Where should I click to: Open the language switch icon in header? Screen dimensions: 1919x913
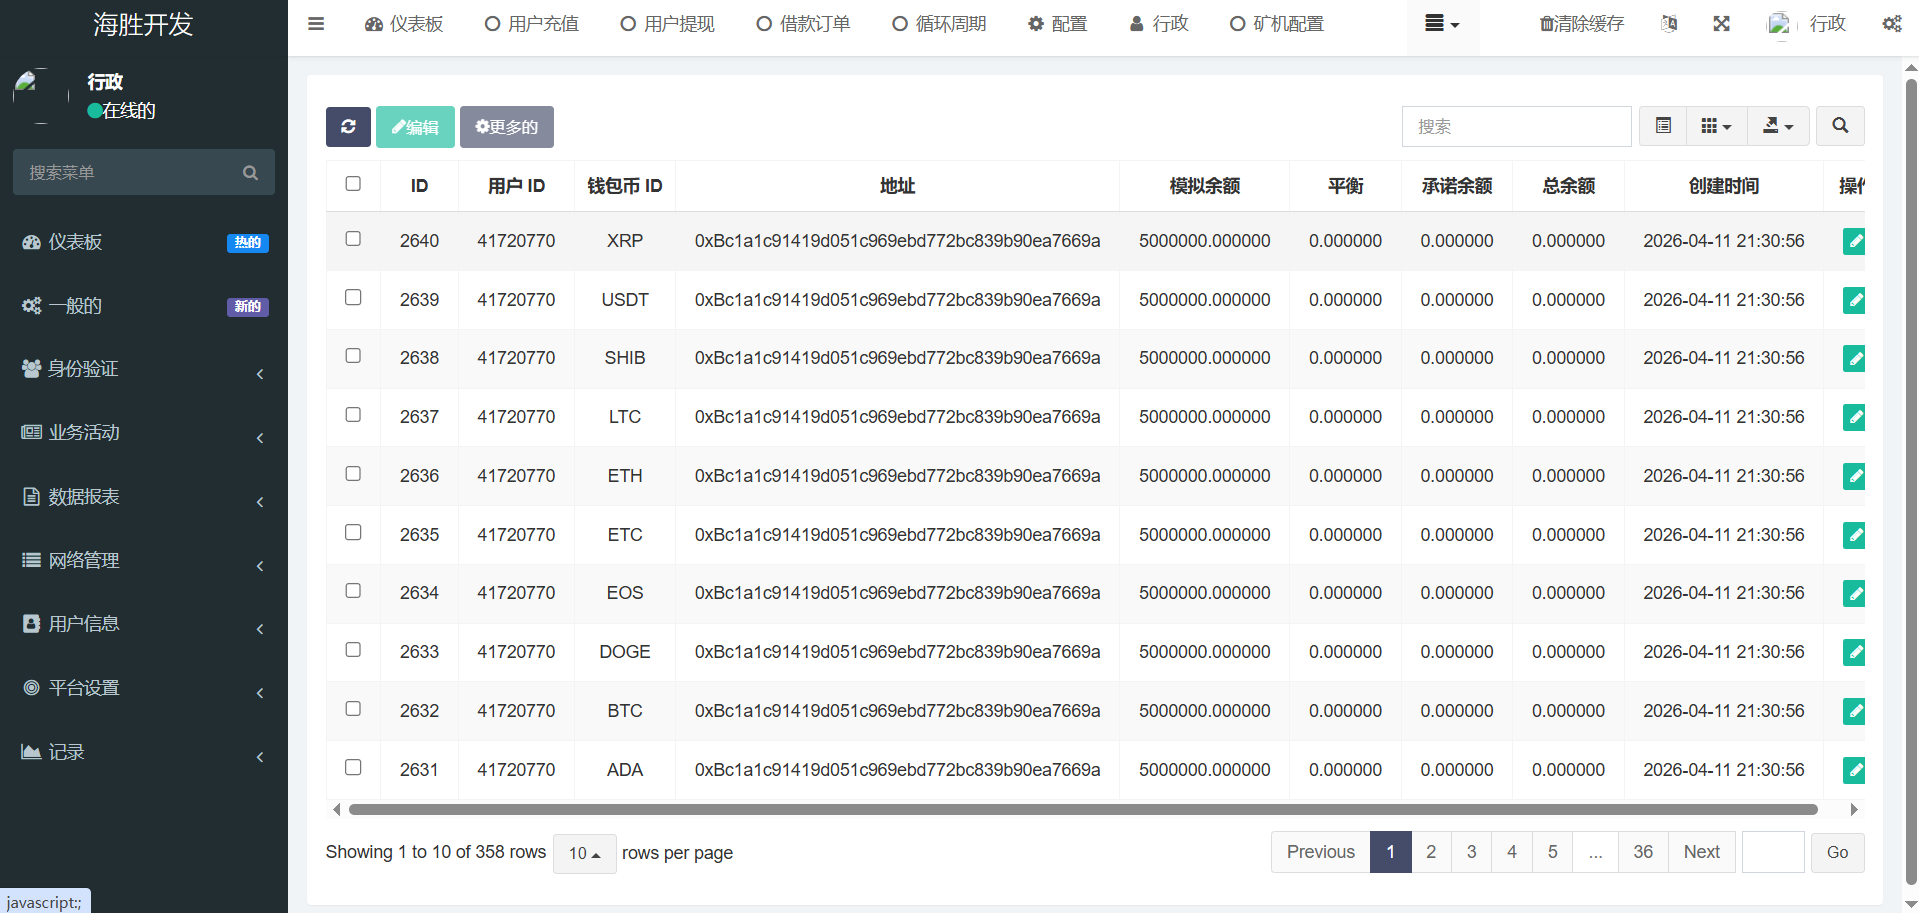pos(1669,24)
